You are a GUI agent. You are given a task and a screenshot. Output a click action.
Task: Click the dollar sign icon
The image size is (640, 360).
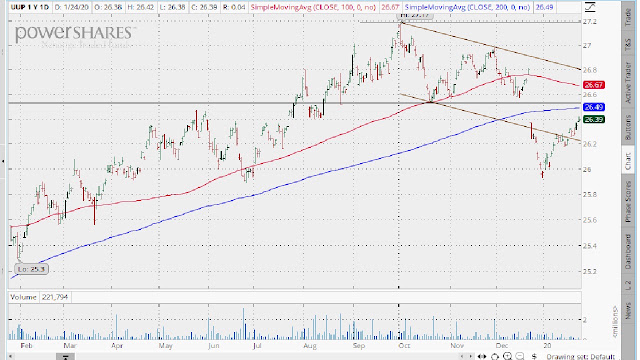(534, 356)
